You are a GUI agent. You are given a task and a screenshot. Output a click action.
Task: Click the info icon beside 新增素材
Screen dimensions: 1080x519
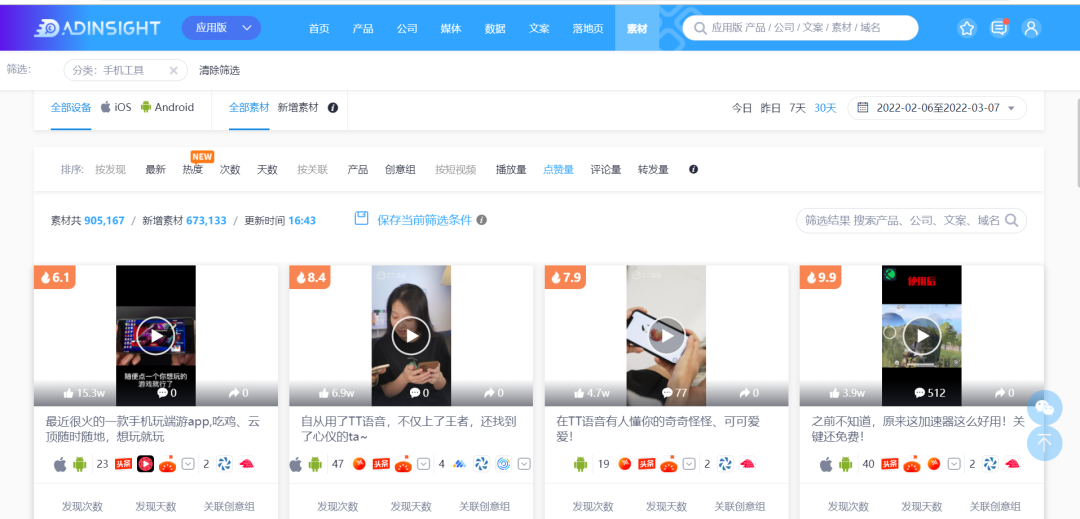click(x=333, y=108)
